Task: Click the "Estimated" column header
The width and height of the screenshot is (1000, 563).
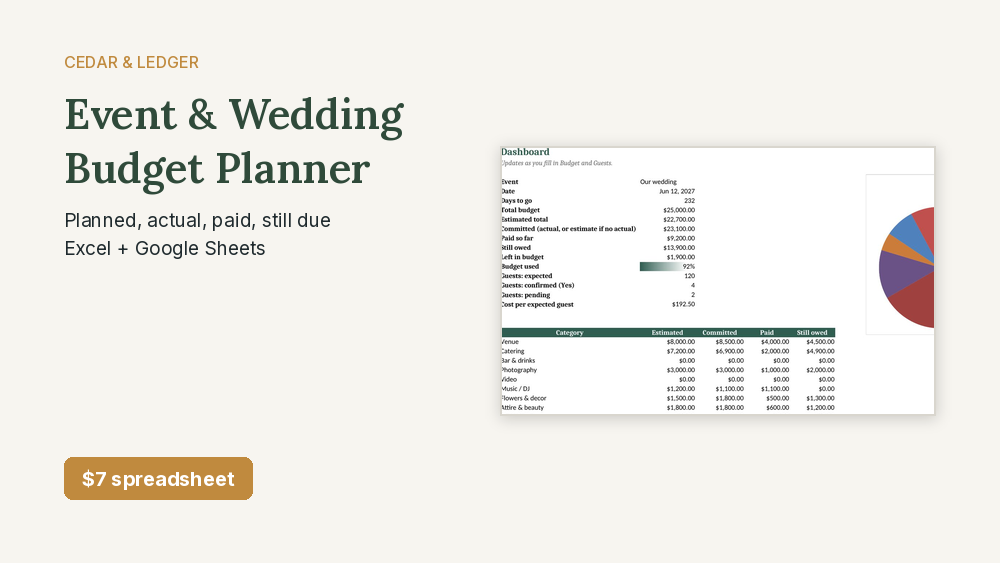Action: [667, 333]
